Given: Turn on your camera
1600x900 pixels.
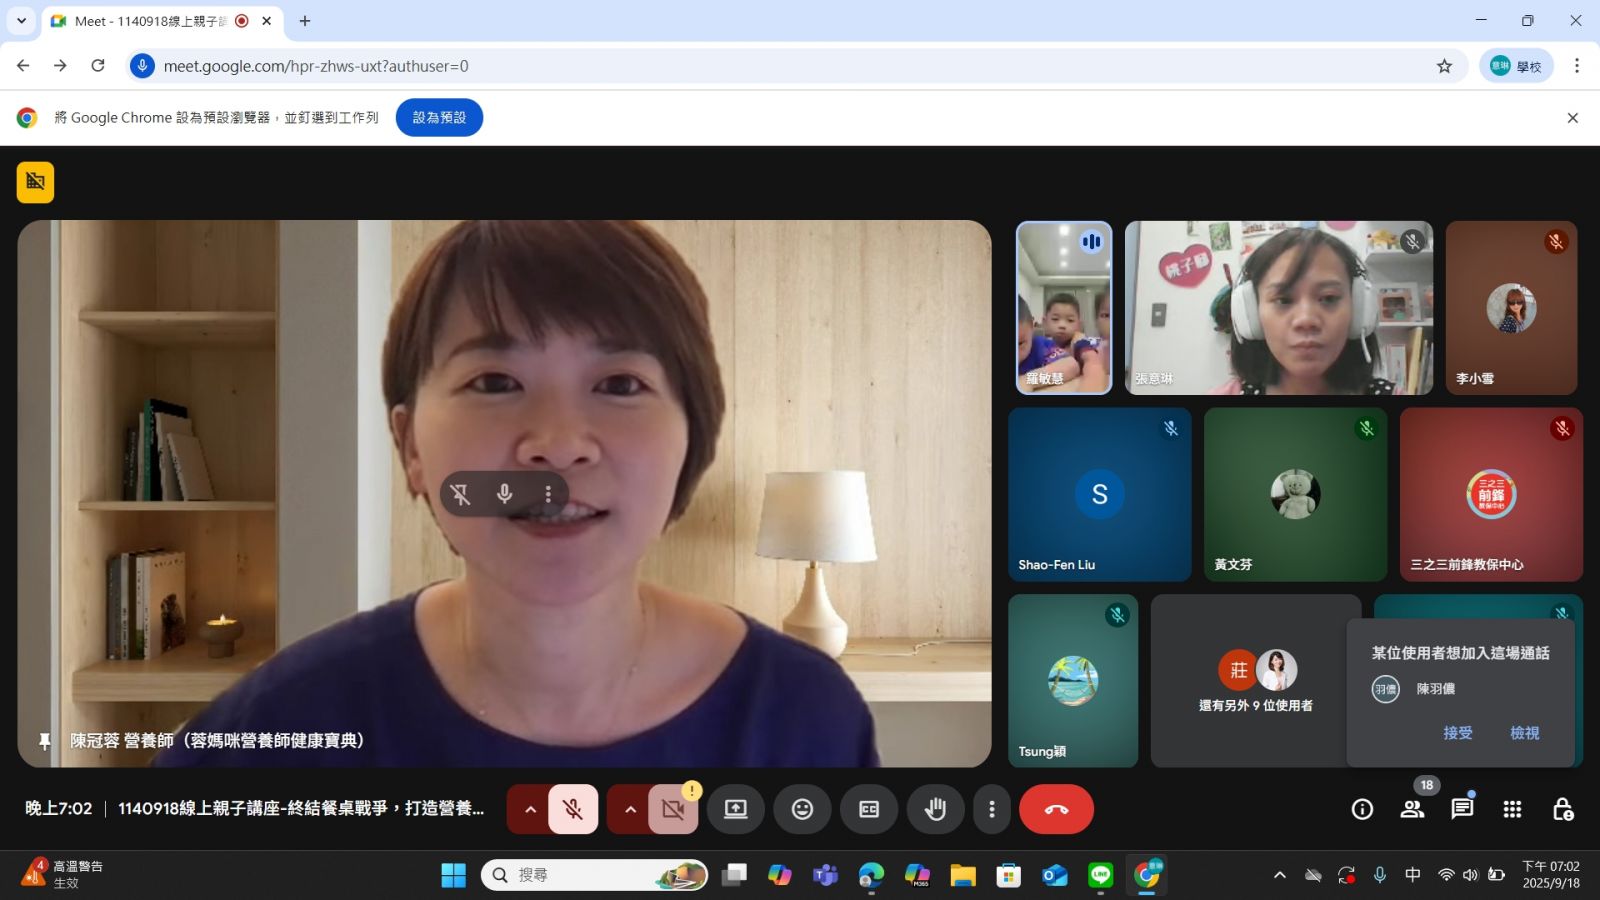Looking at the screenshot, I should coord(673,809).
